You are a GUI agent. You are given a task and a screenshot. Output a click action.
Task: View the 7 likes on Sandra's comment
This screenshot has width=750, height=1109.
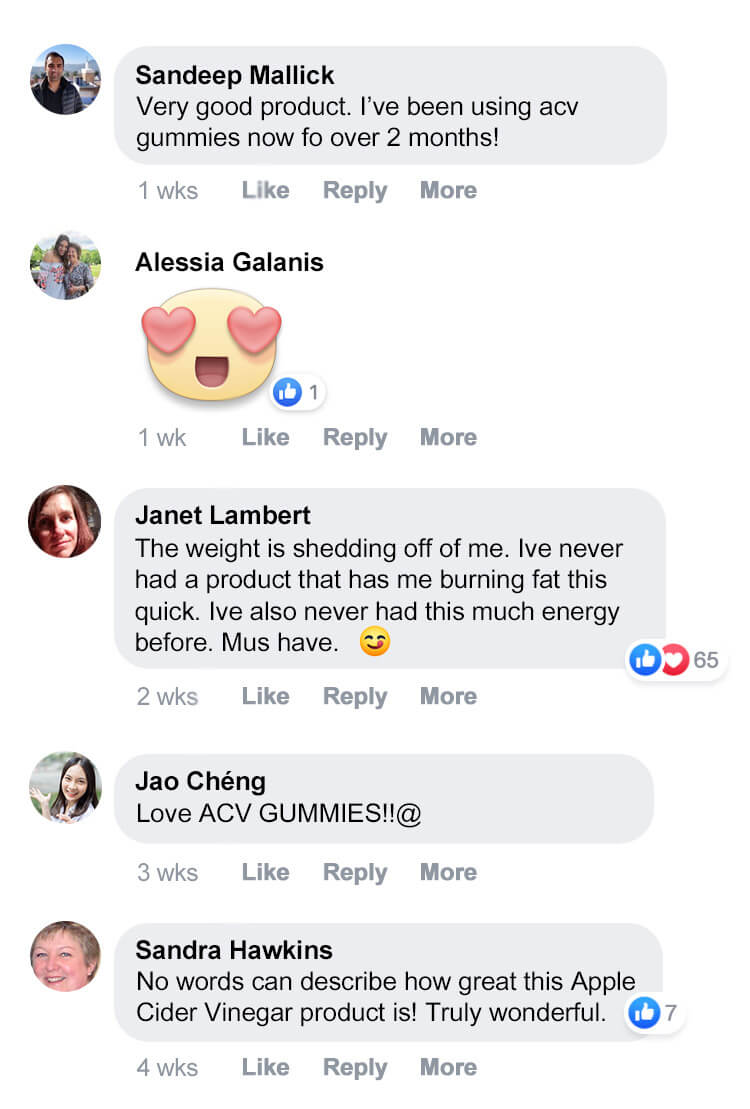point(654,1013)
